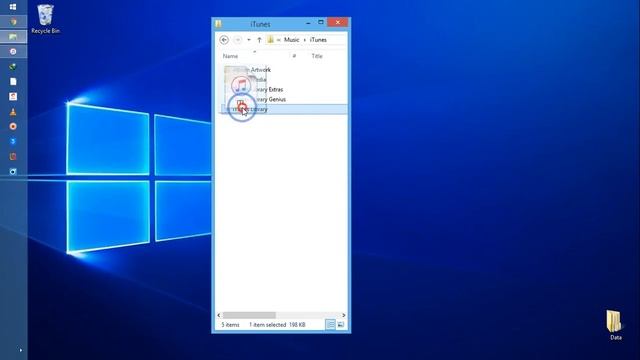Open the chevron between Music and iTunes
640x360 pixels.
[x=304, y=40]
